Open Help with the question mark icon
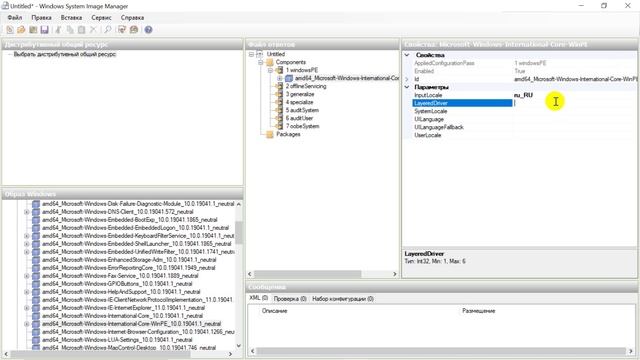The image size is (640, 360). click(x=149, y=30)
